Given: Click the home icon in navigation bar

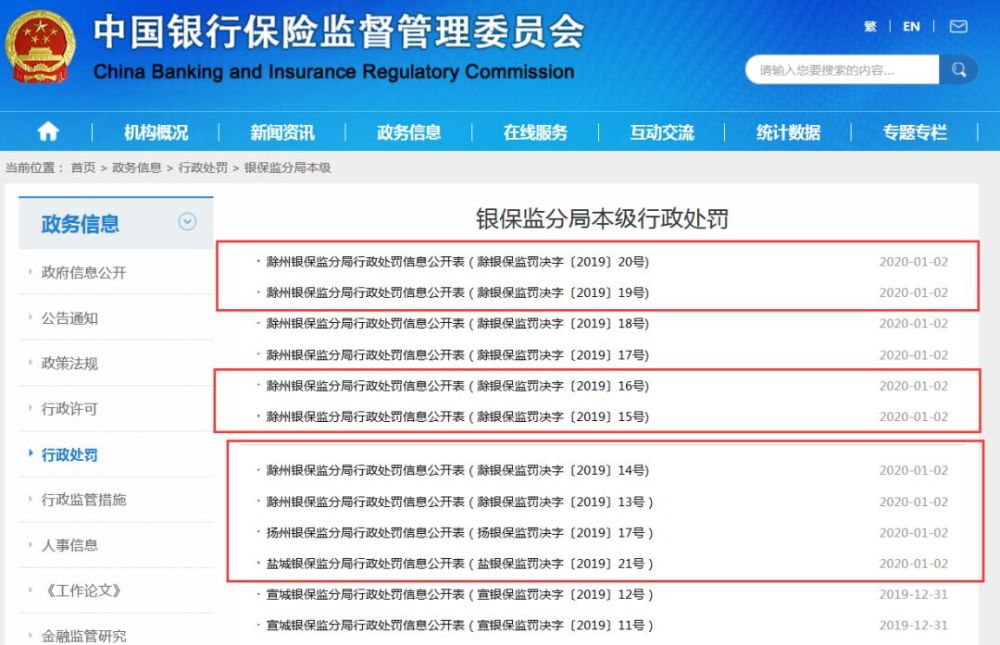Looking at the screenshot, I should tap(48, 132).
